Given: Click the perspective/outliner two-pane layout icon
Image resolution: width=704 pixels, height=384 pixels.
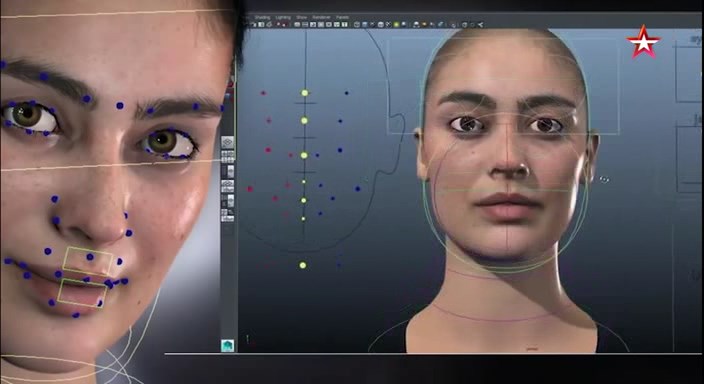Looking at the screenshot, I should [228, 171].
